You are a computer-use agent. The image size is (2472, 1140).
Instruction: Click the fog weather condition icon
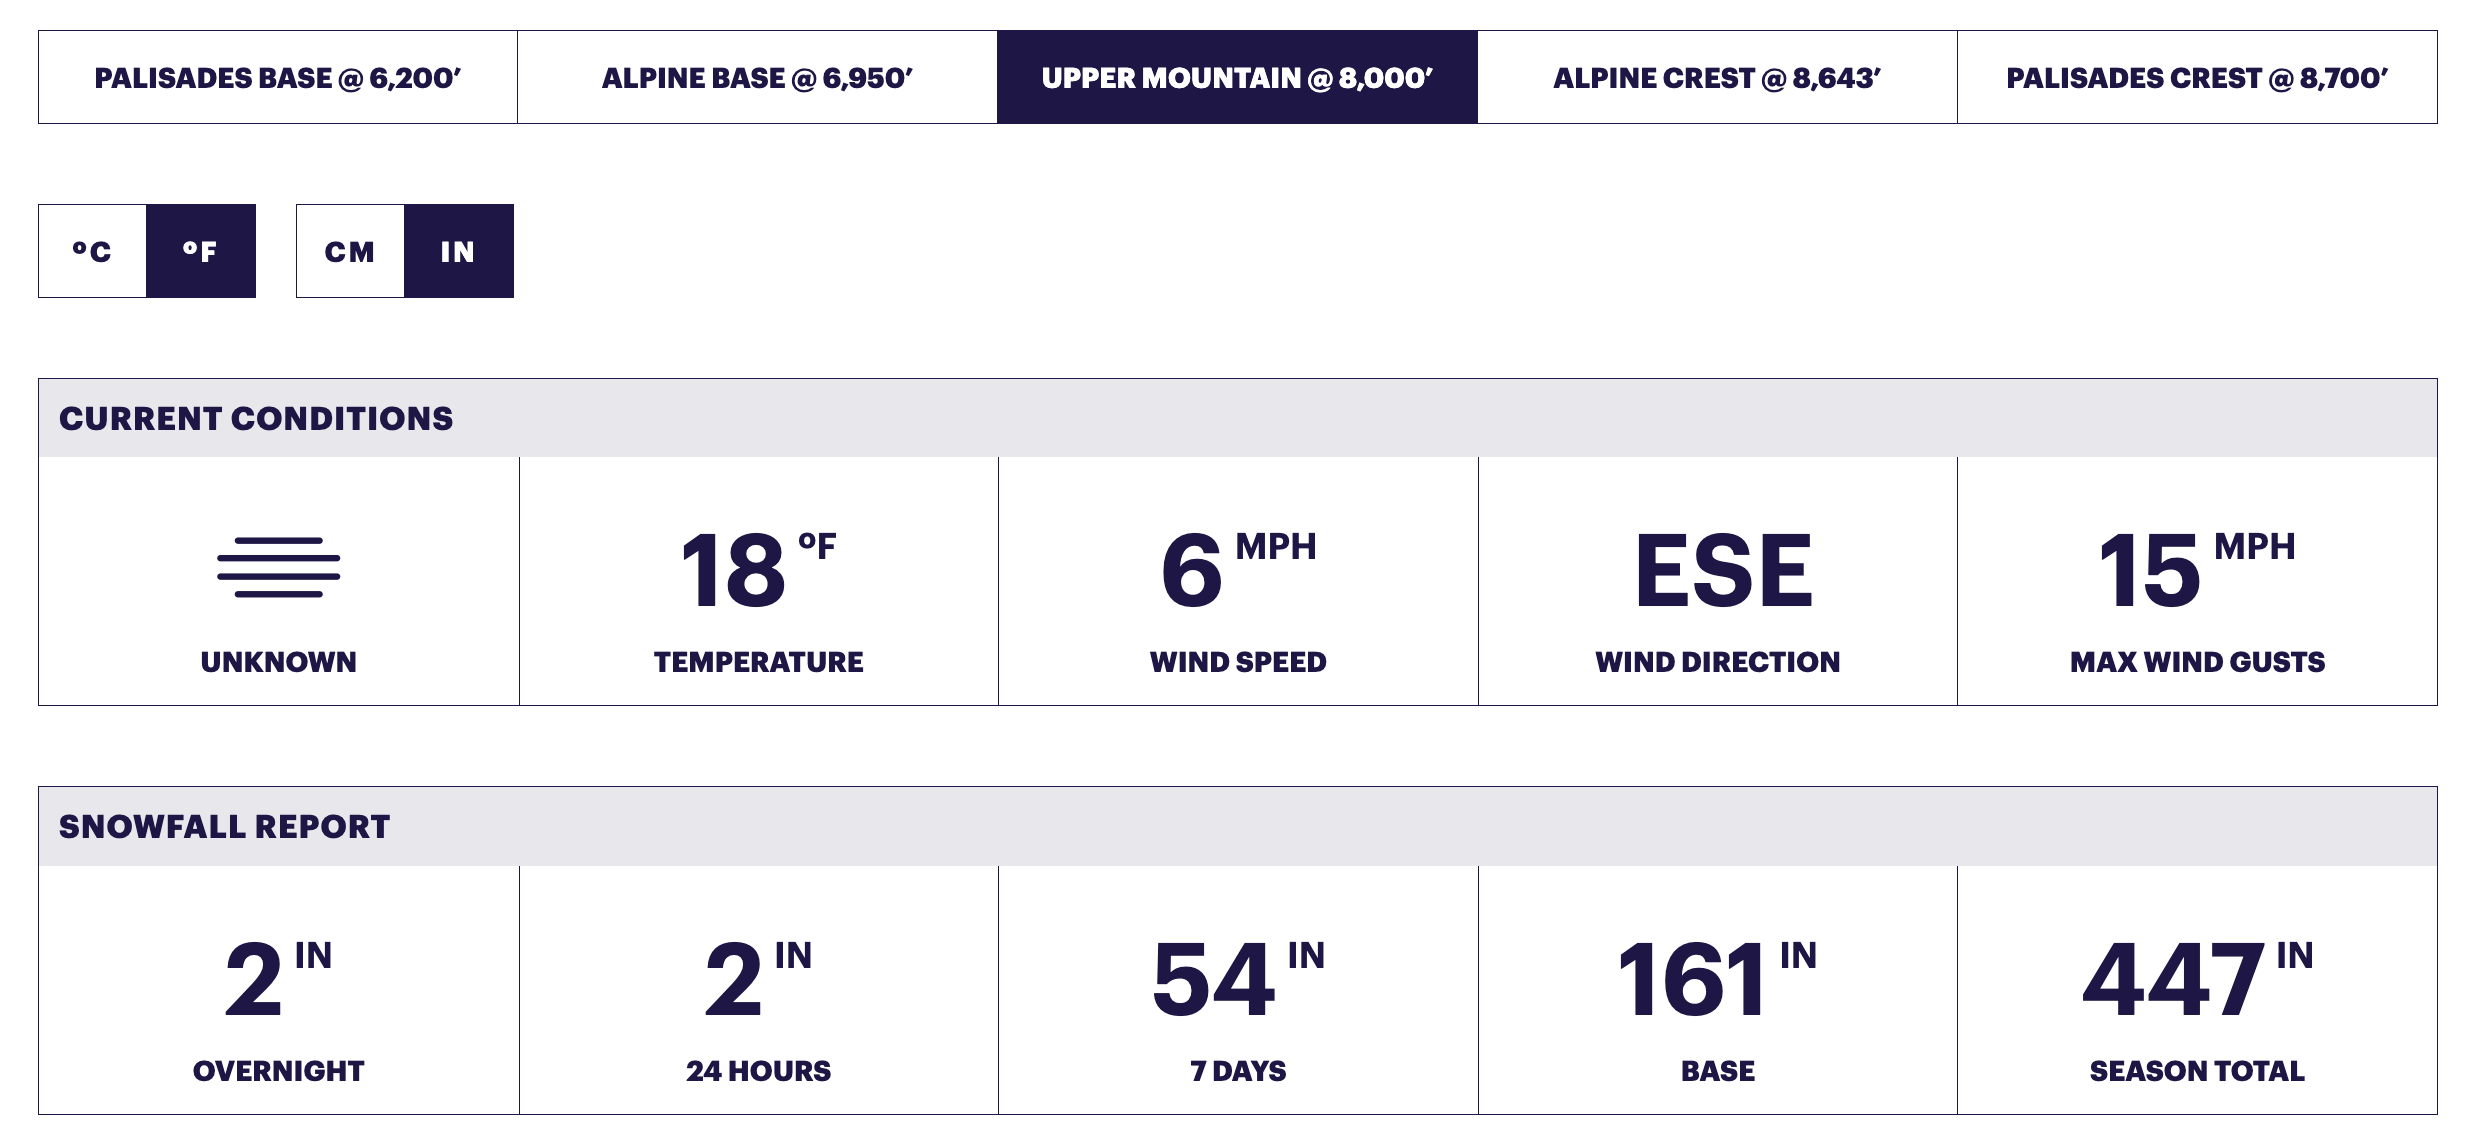pos(279,567)
